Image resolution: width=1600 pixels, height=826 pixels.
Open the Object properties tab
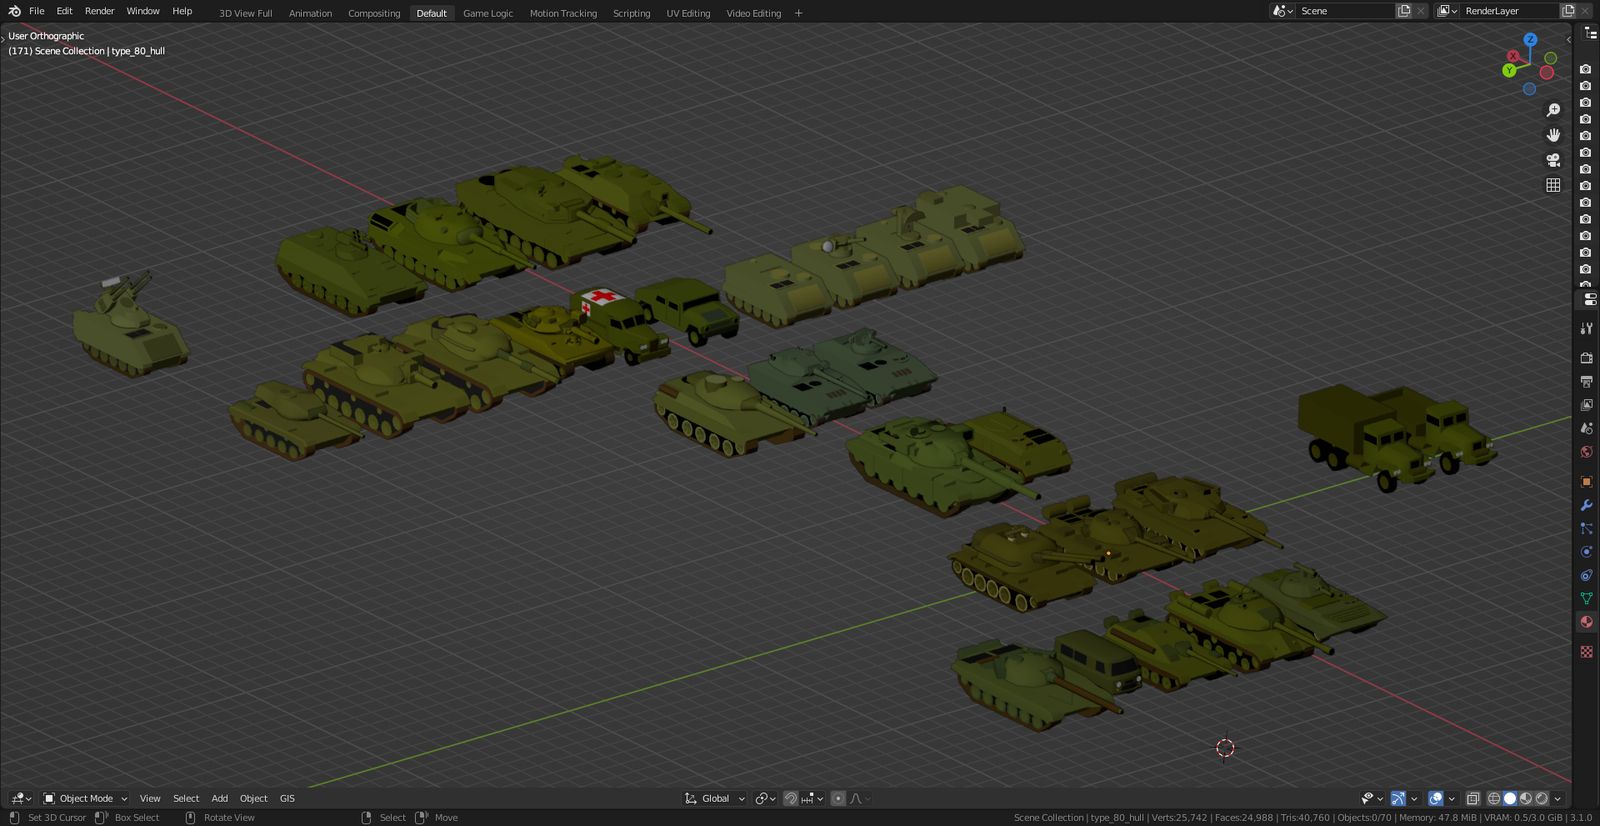[1586, 481]
